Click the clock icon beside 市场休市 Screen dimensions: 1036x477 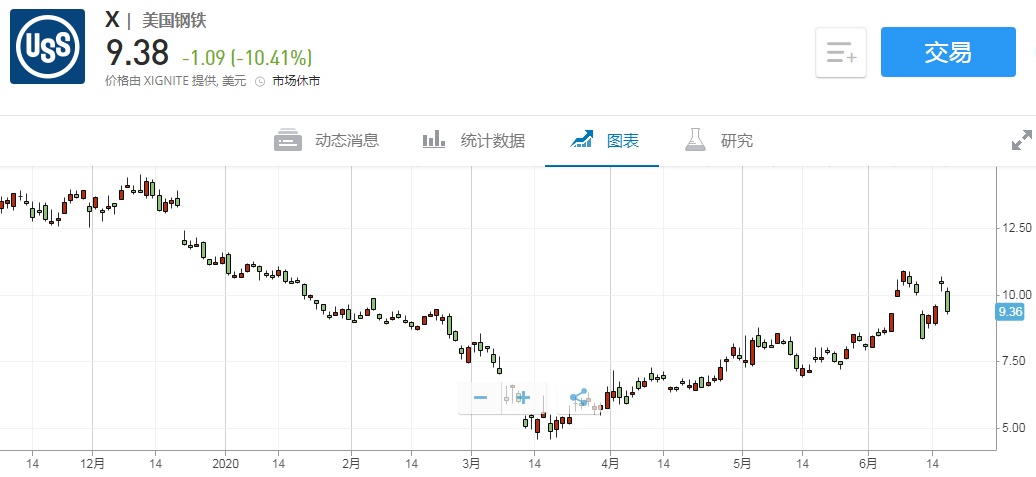(260, 81)
